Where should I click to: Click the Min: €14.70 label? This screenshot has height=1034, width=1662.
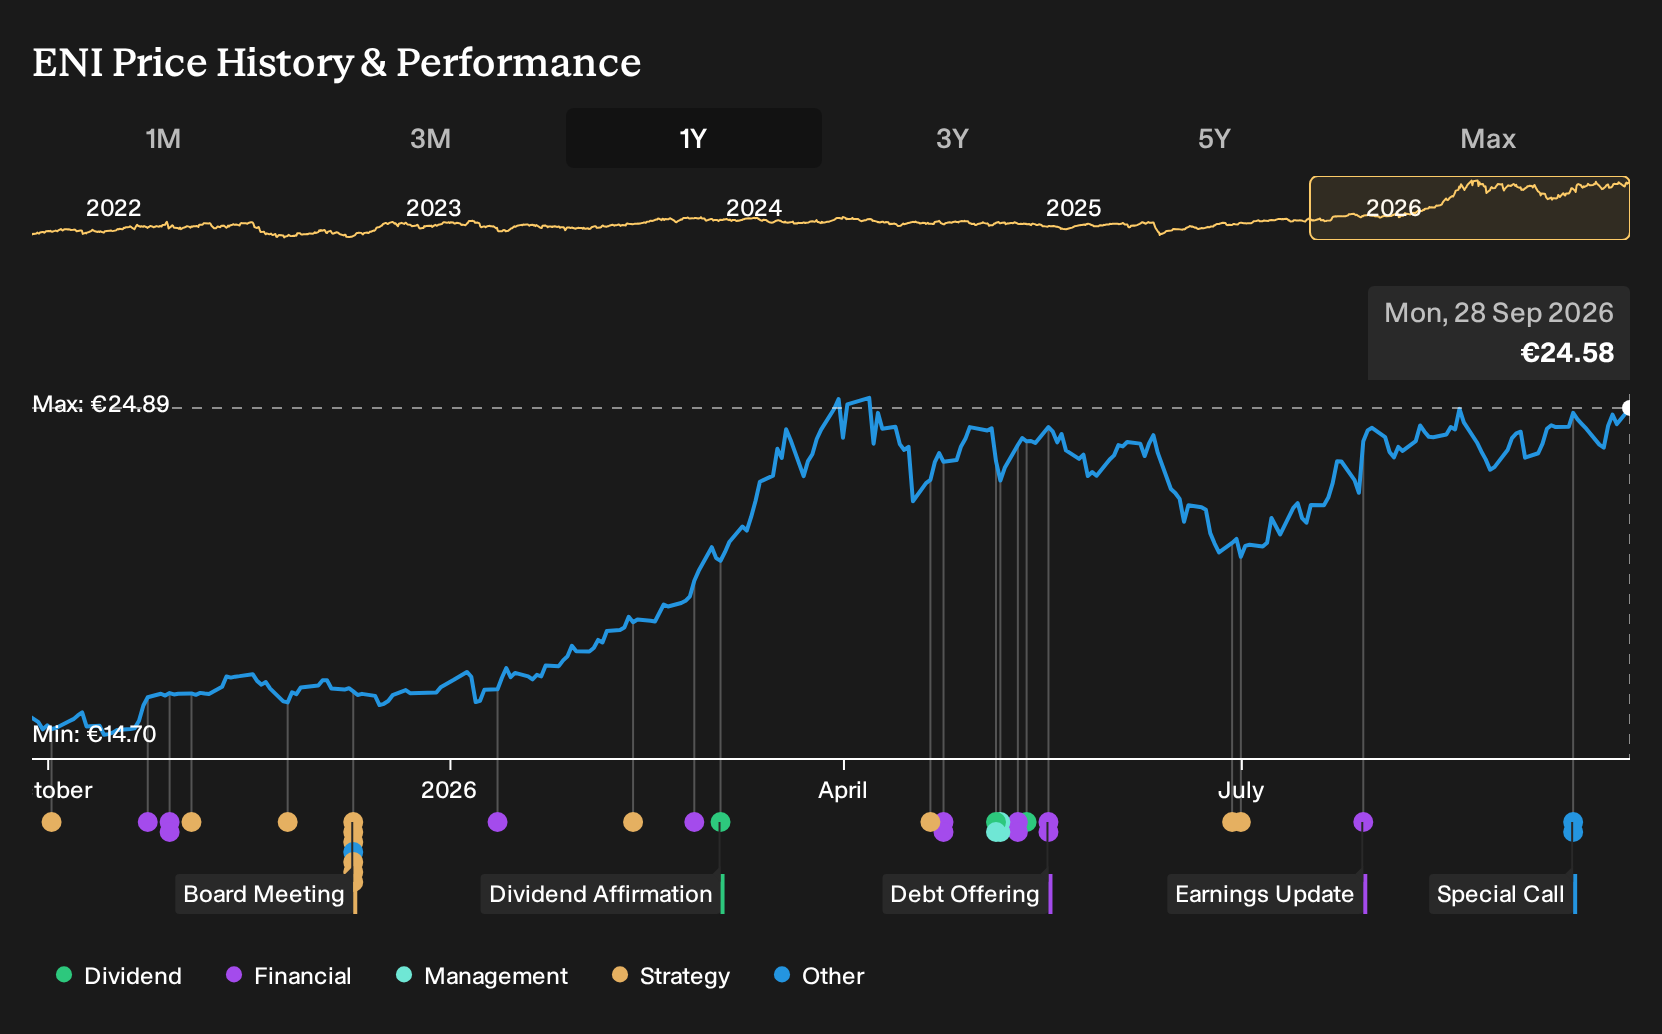(x=94, y=734)
